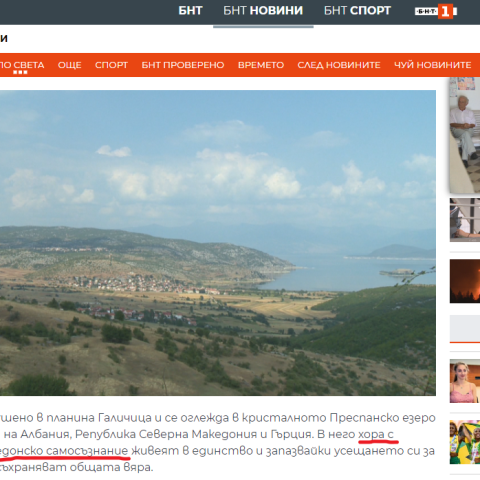Select СПОРТ in orange navigation

[x=111, y=65]
